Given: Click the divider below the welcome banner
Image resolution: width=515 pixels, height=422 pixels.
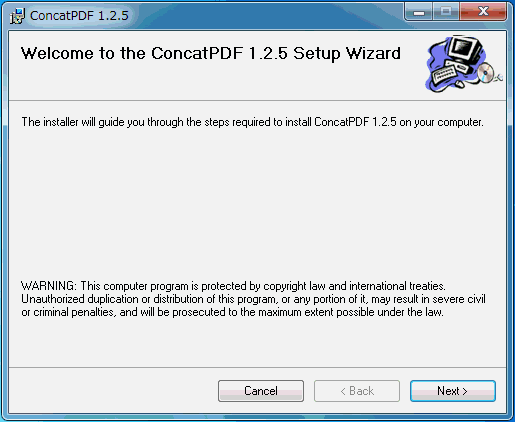Looking at the screenshot, I should 257,100.
